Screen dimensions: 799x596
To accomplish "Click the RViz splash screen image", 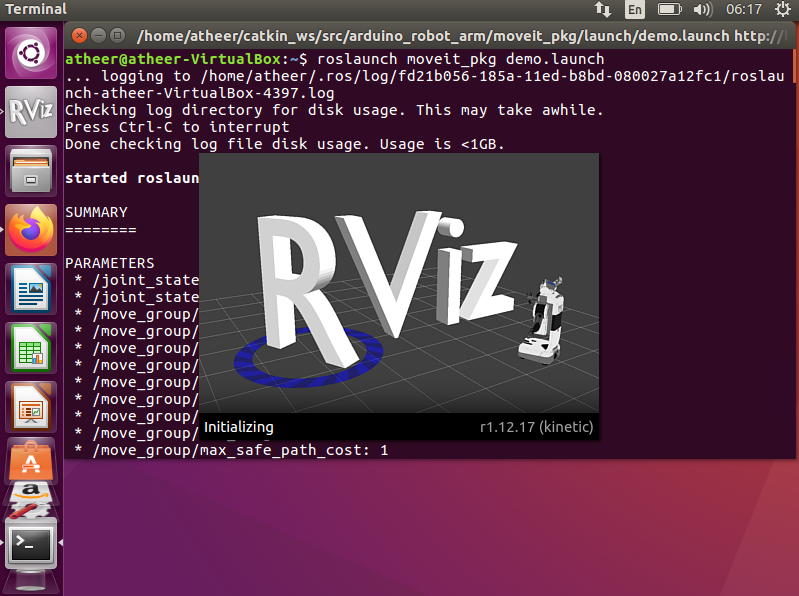I will 398,283.
